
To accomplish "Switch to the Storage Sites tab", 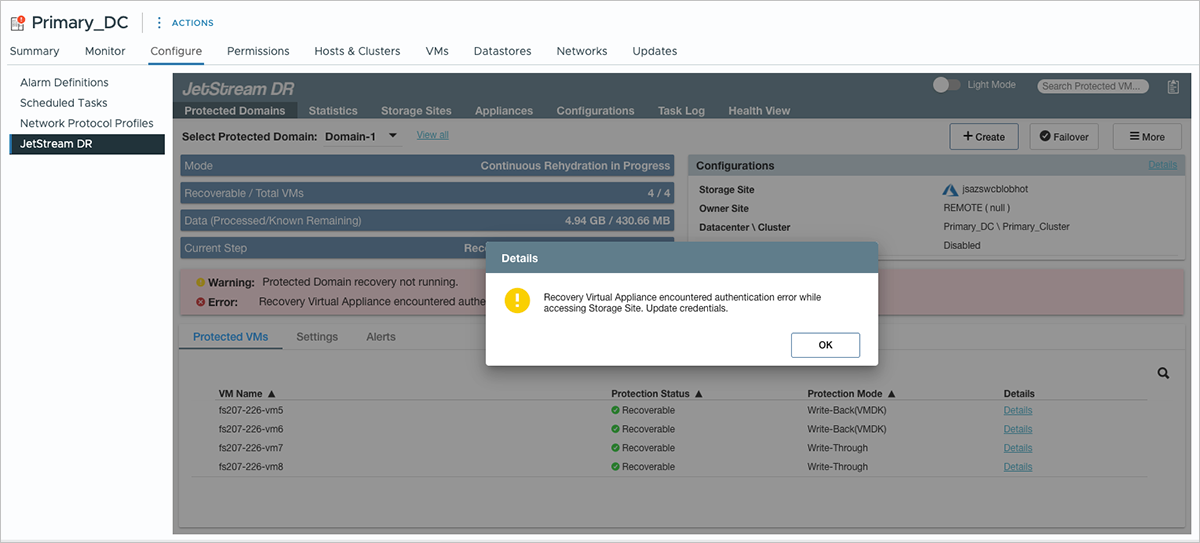I will pos(416,111).
